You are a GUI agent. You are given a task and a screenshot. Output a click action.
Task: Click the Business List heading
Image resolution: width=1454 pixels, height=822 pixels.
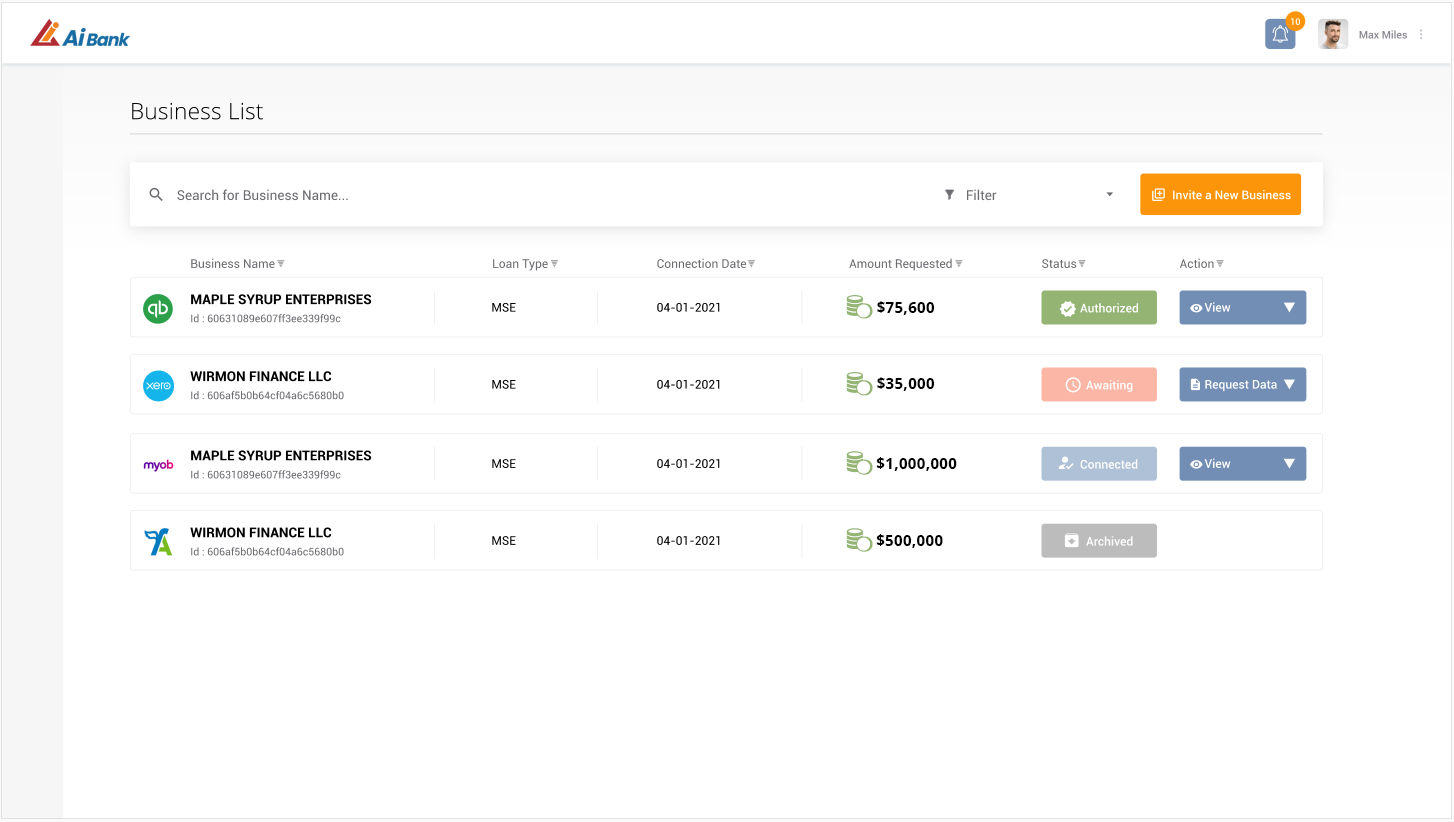point(197,111)
